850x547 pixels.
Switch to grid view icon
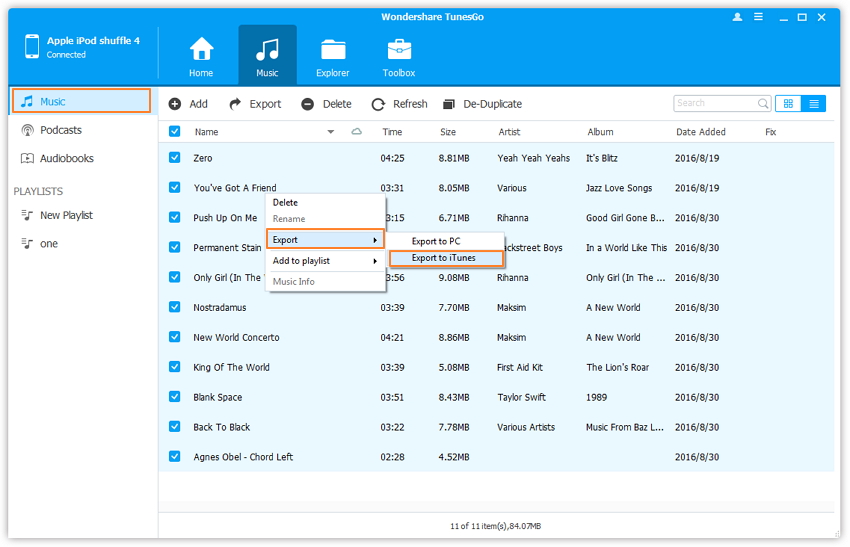point(788,103)
